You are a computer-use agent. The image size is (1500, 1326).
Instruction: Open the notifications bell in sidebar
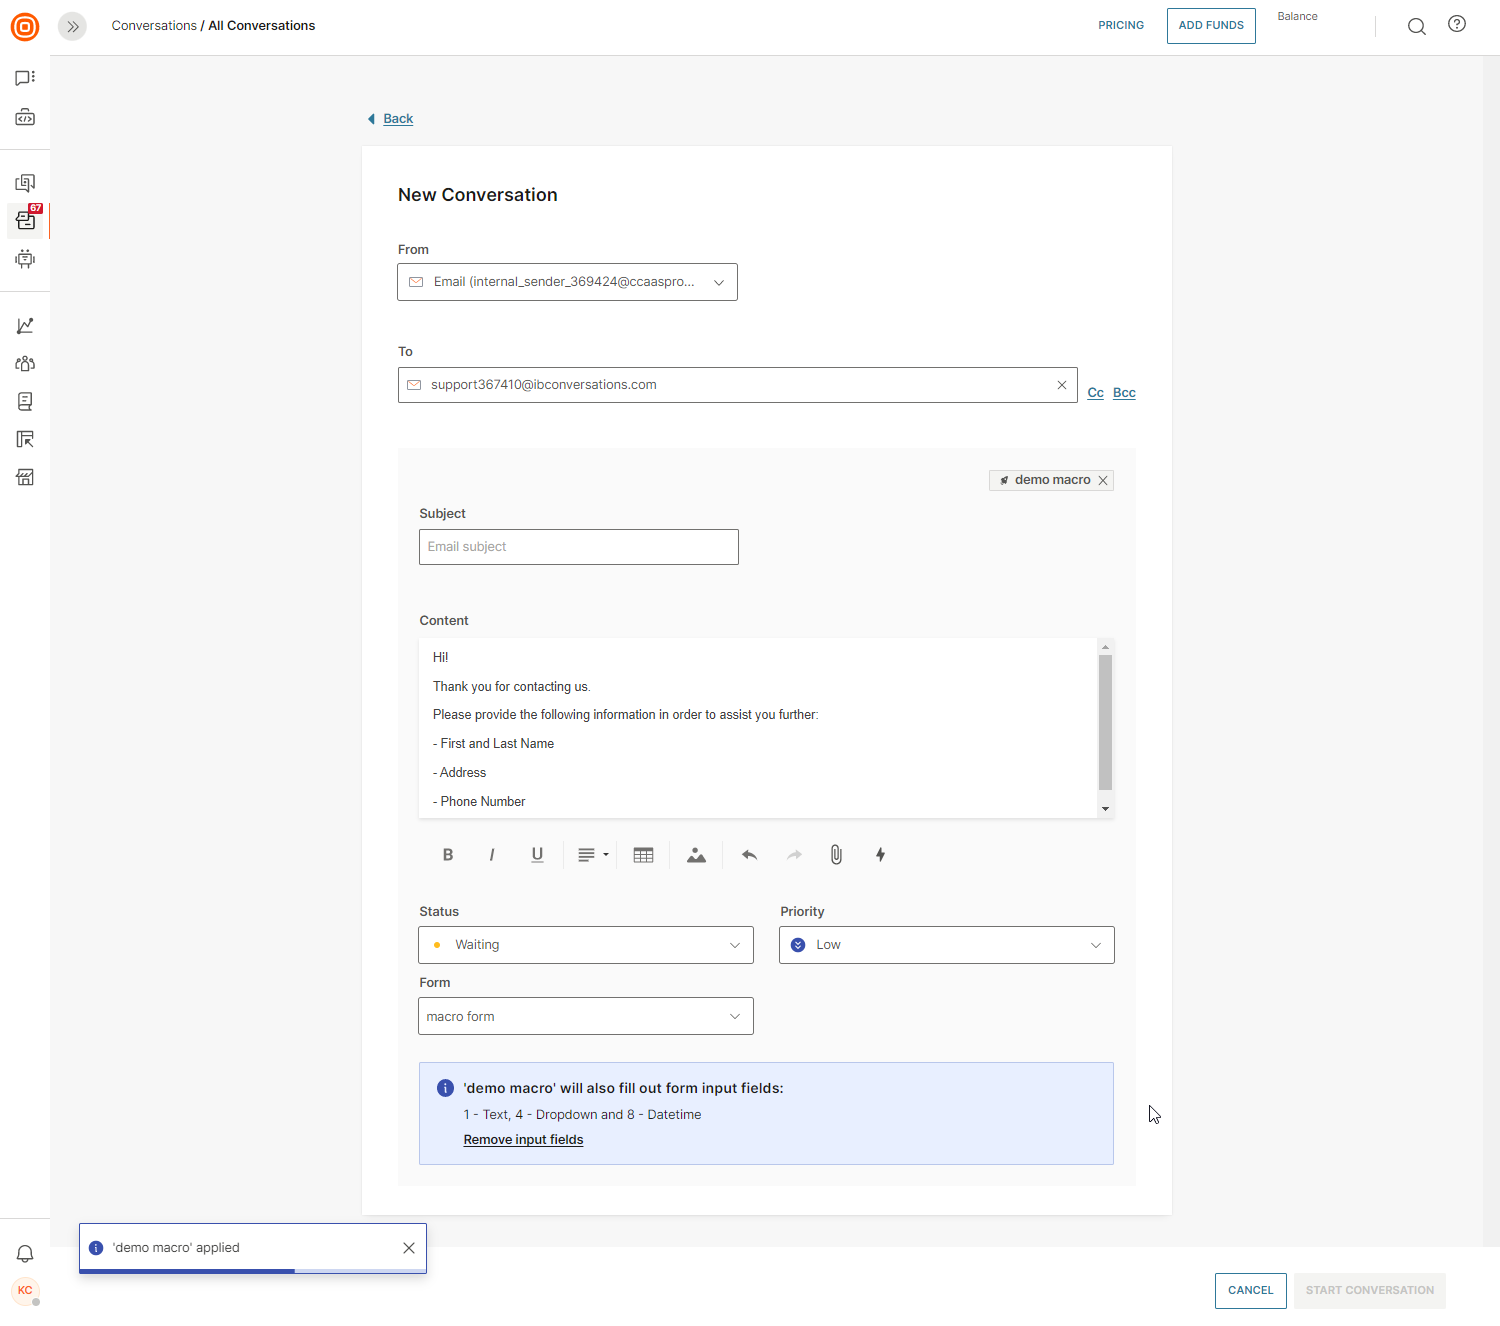pos(25,1254)
